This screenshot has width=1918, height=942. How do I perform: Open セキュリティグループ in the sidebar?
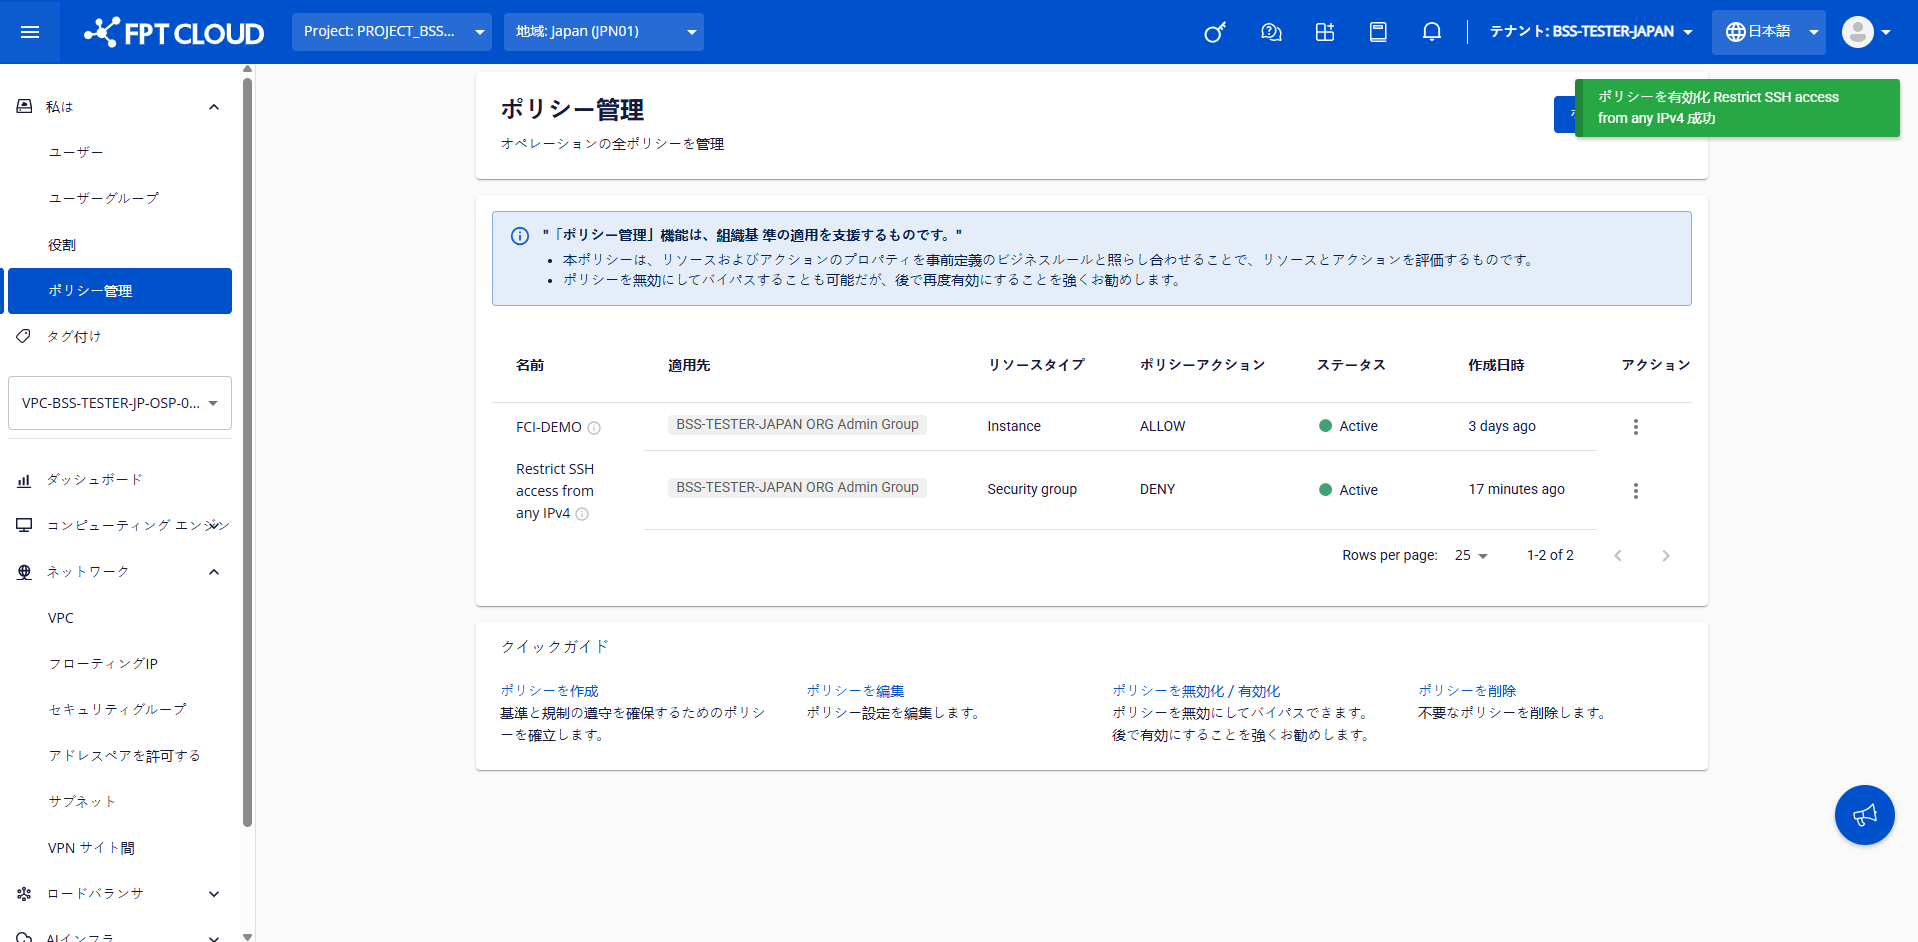[x=117, y=710]
